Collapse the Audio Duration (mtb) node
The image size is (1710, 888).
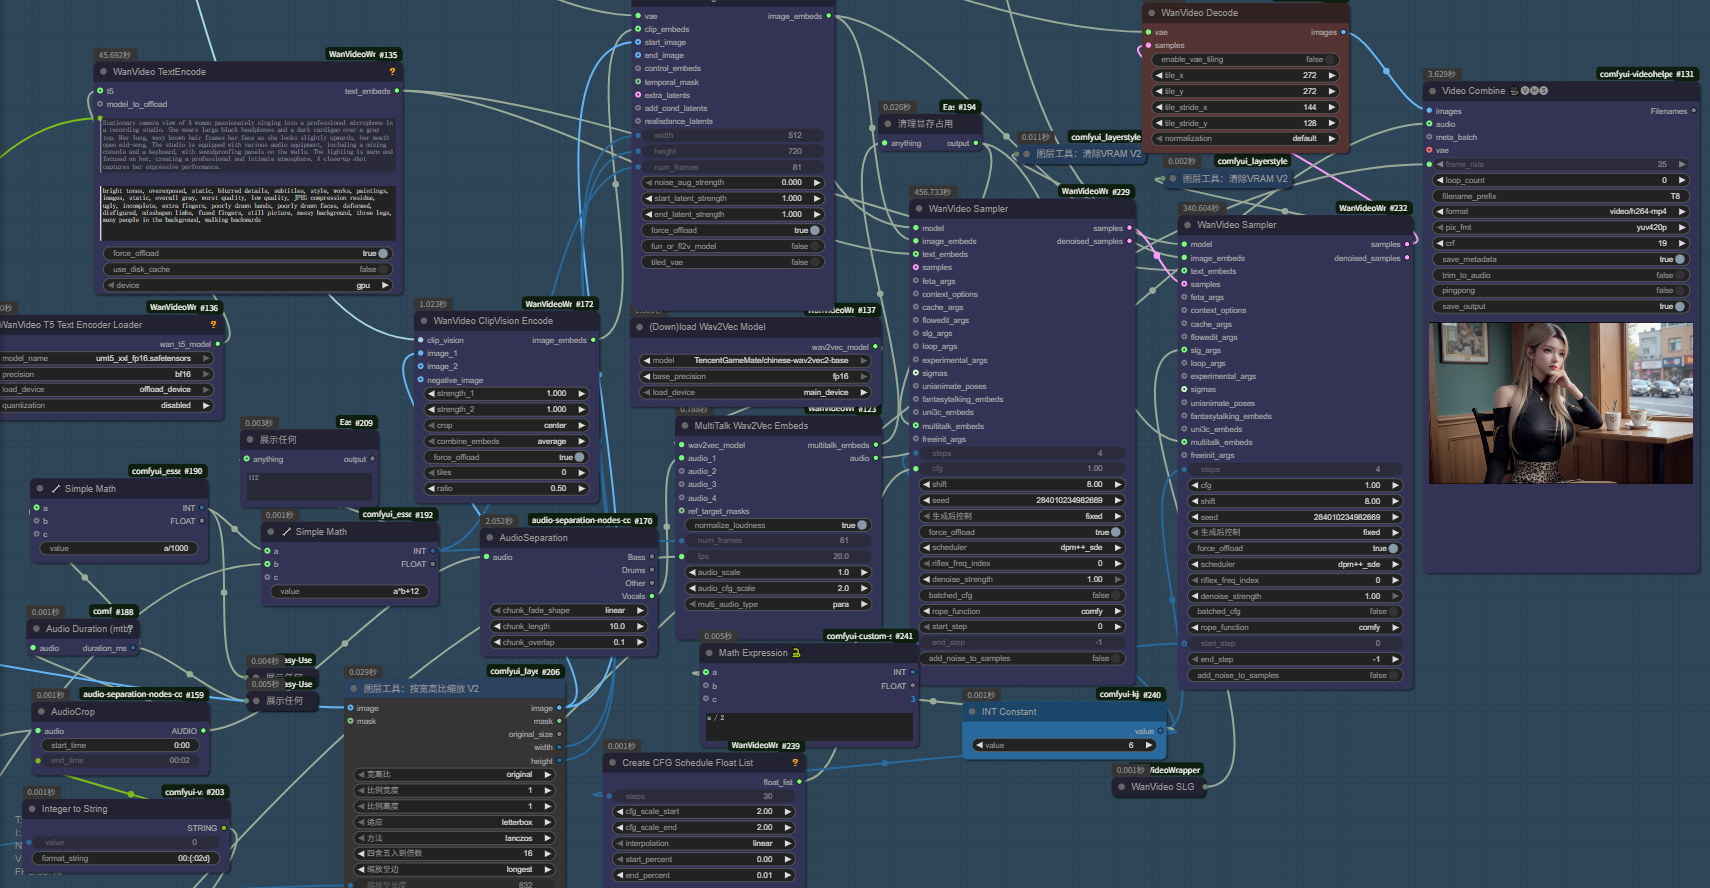[35, 629]
